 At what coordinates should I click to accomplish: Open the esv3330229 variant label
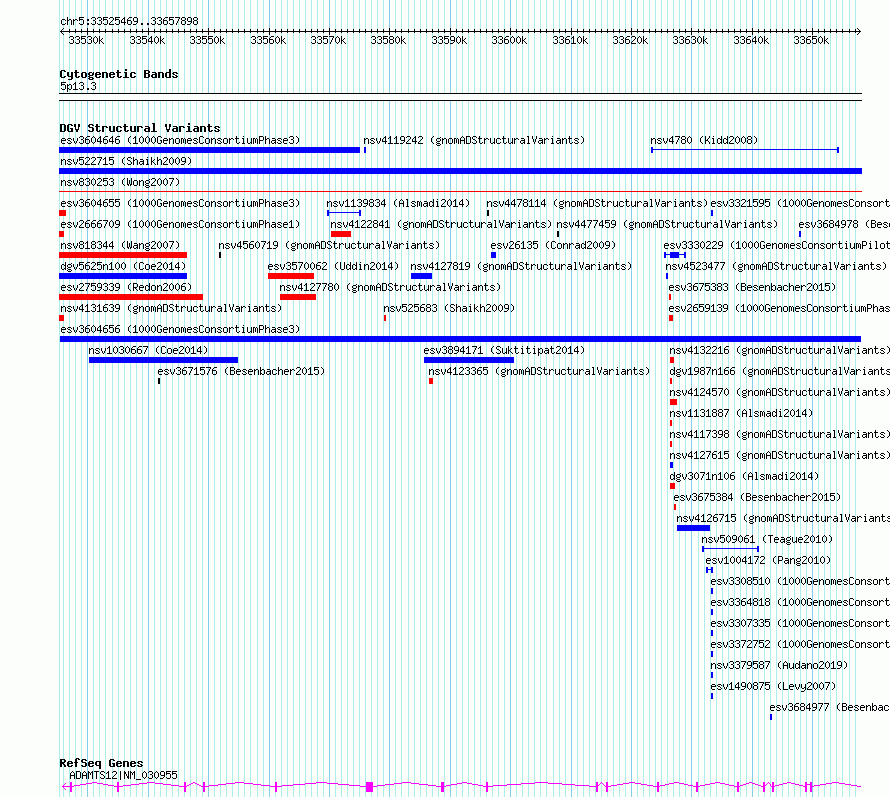coord(776,245)
